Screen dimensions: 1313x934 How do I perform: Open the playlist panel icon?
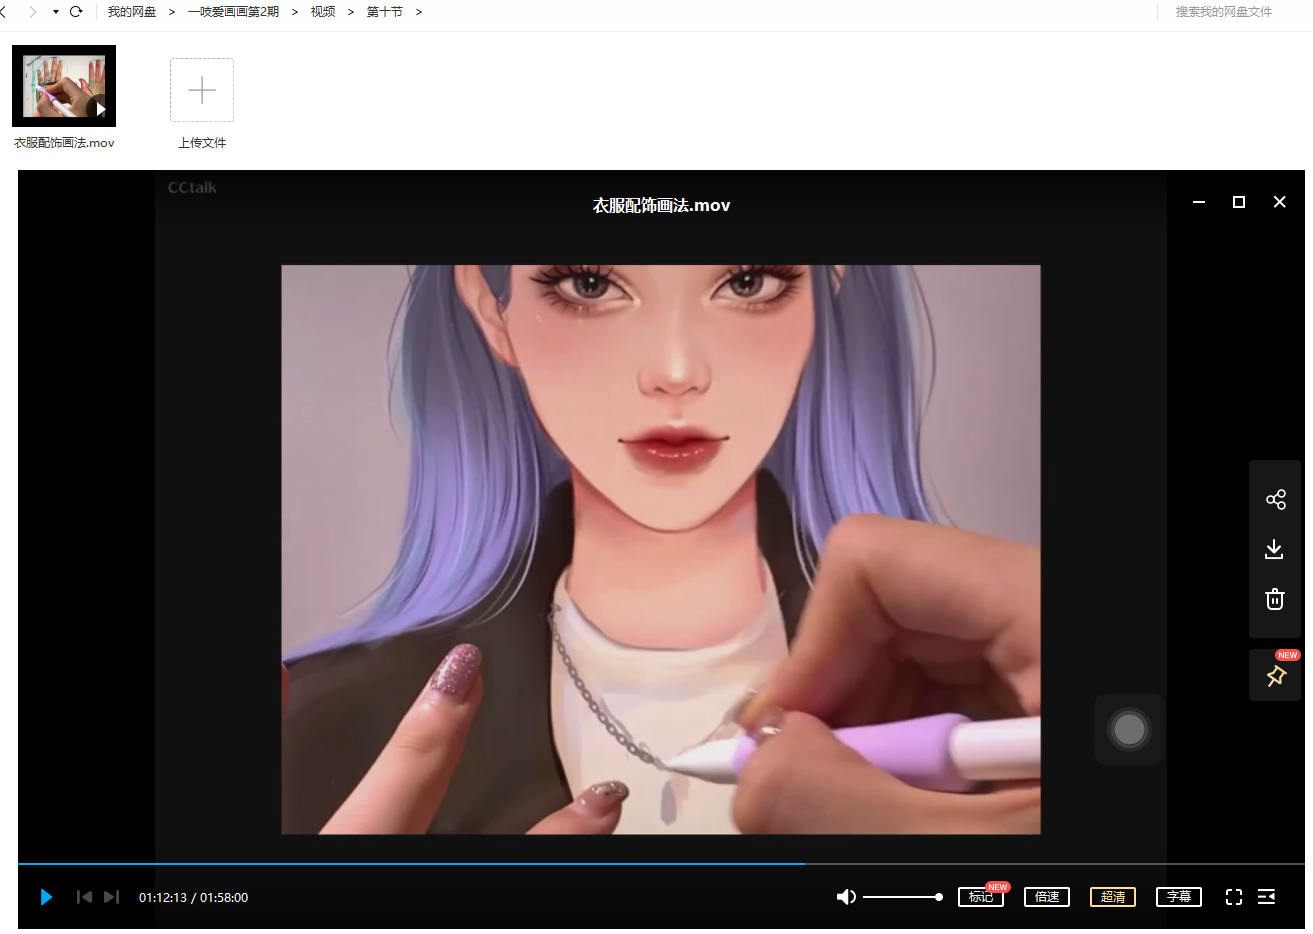1266,897
